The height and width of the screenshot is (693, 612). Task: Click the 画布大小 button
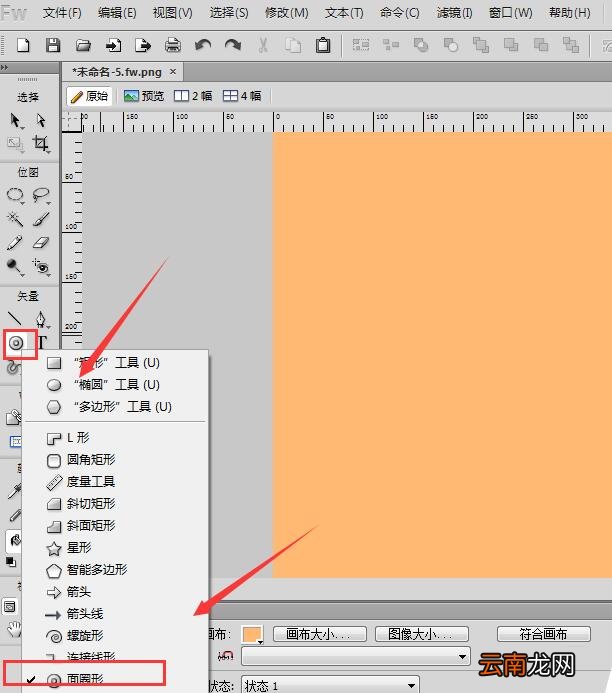point(319,634)
